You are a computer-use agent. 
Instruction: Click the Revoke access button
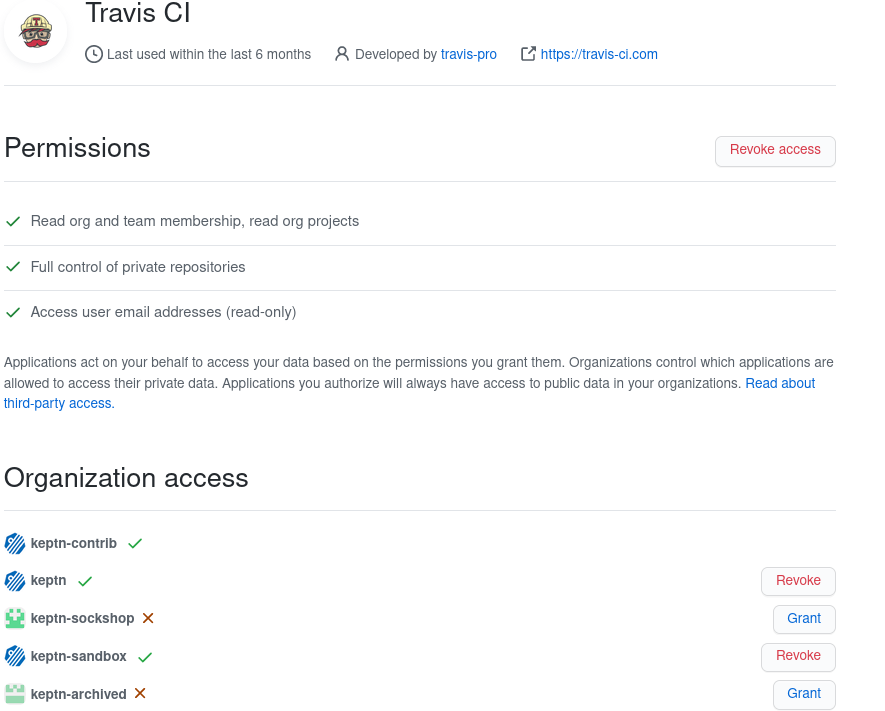pos(775,150)
